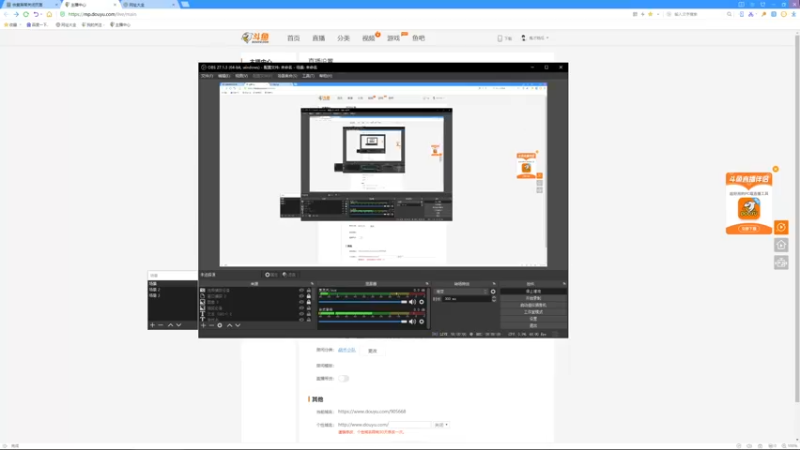The width and height of the screenshot is (800, 450).
Task: Pop out the sources dock panel
Action: click(312, 284)
